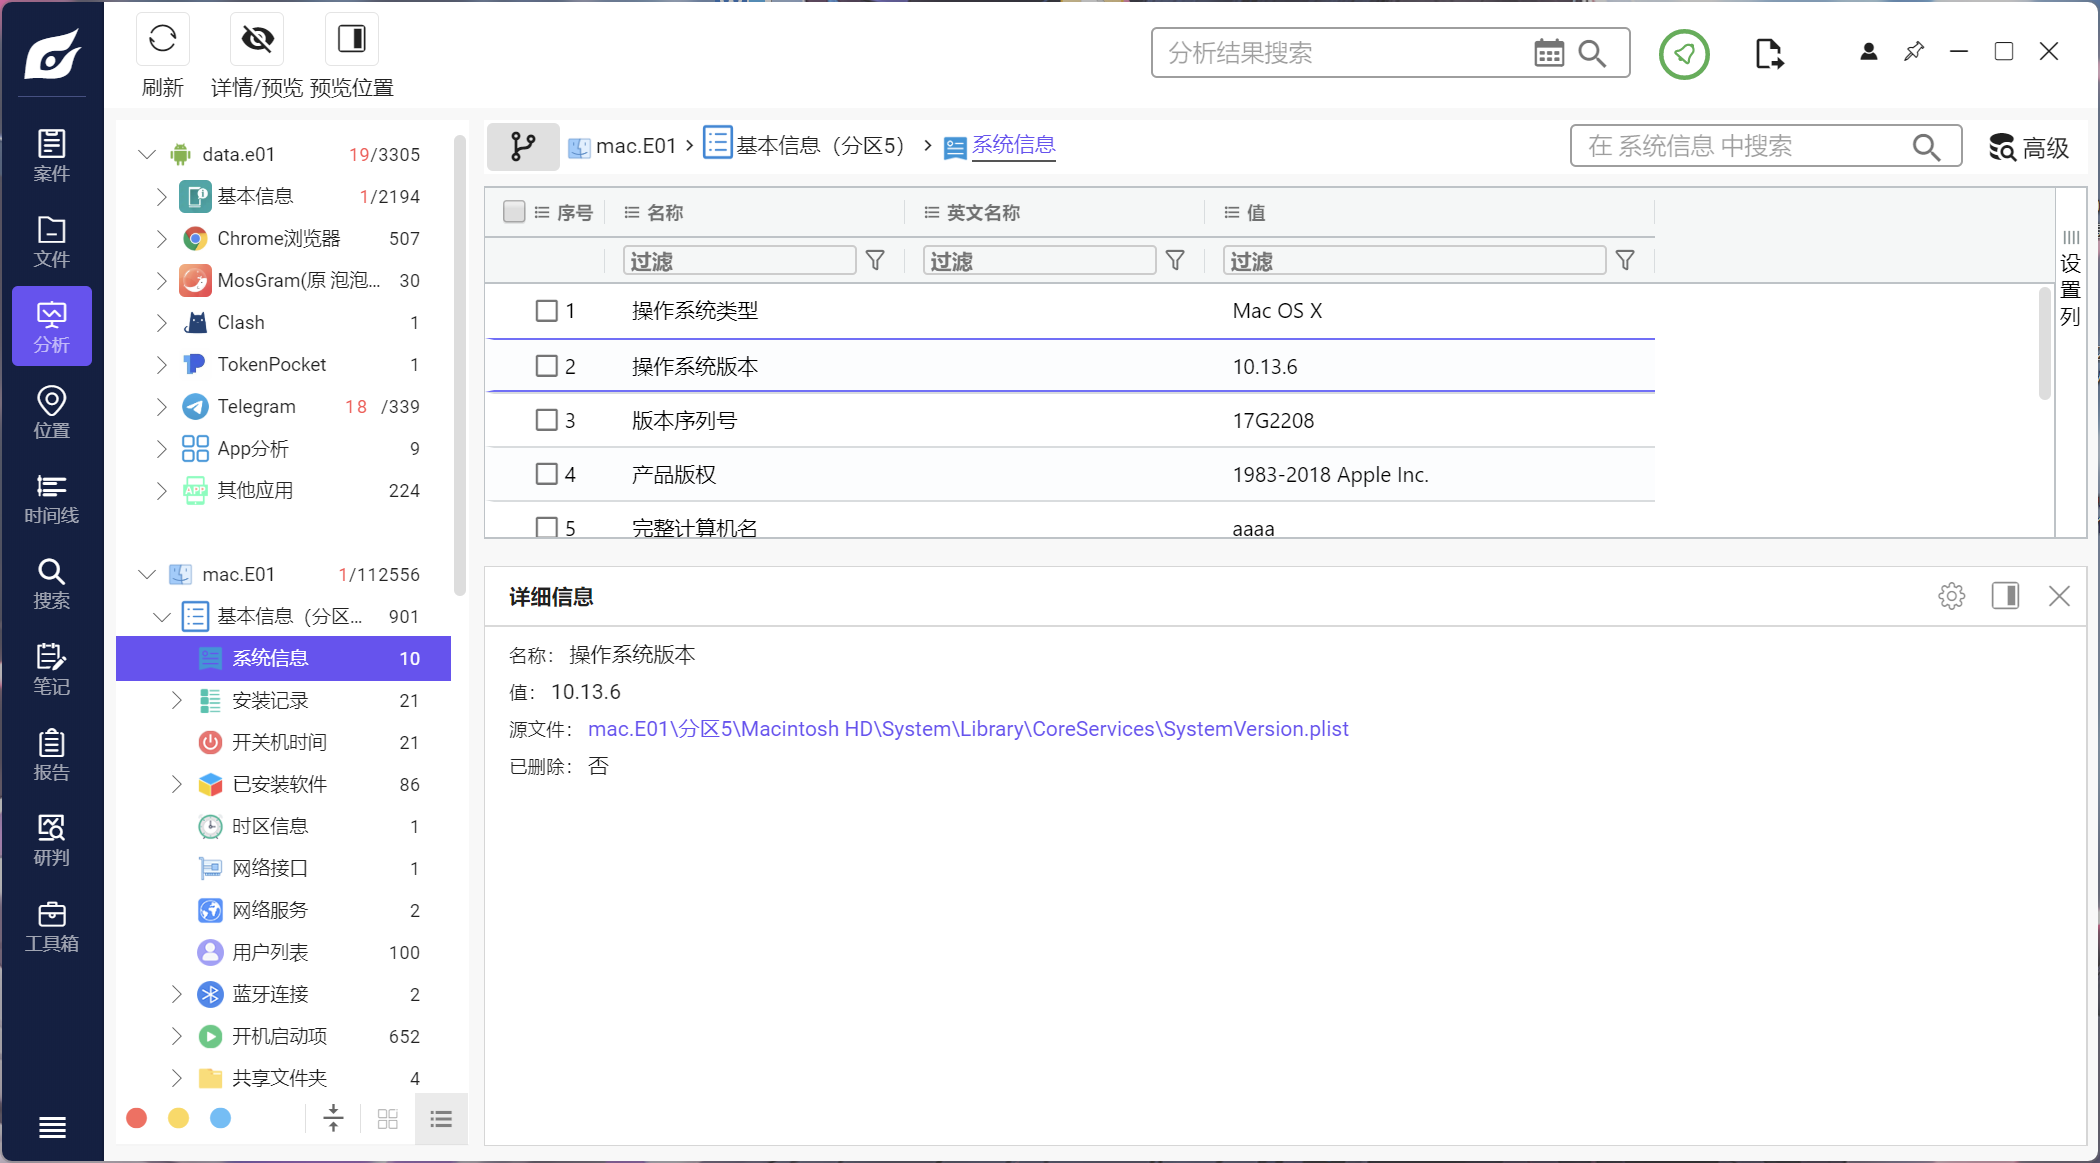Expand the 已安装软件 tree node
This screenshot has height=1163, width=2100.
[176, 784]
